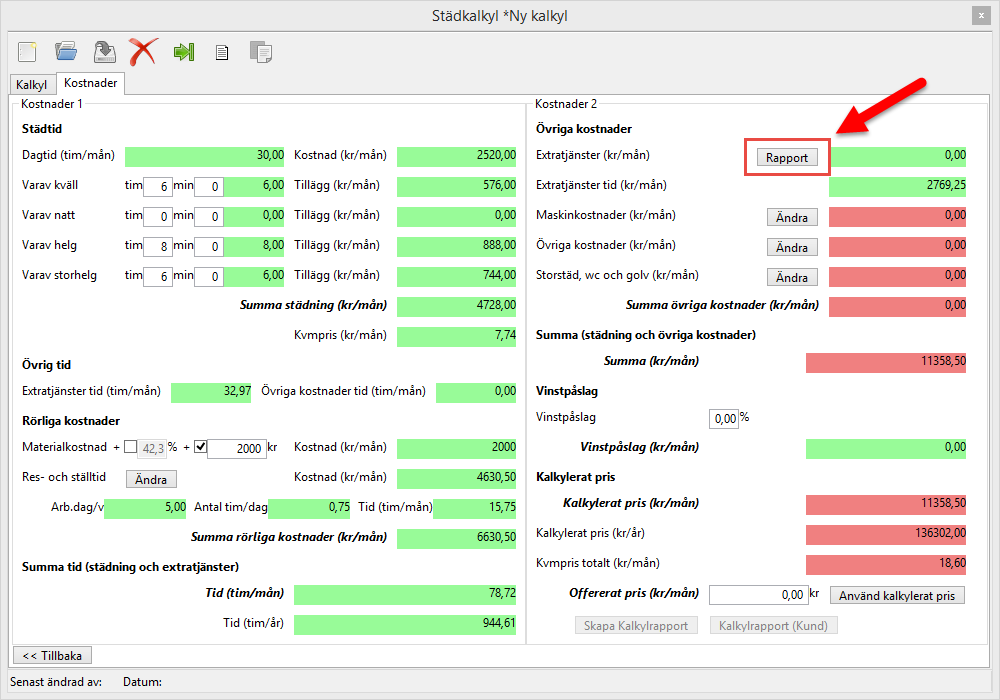This screenshot has height=700, width=1000.
Task: Click Ändra for Storstäd, wc och golv
Action: [792, 276]
